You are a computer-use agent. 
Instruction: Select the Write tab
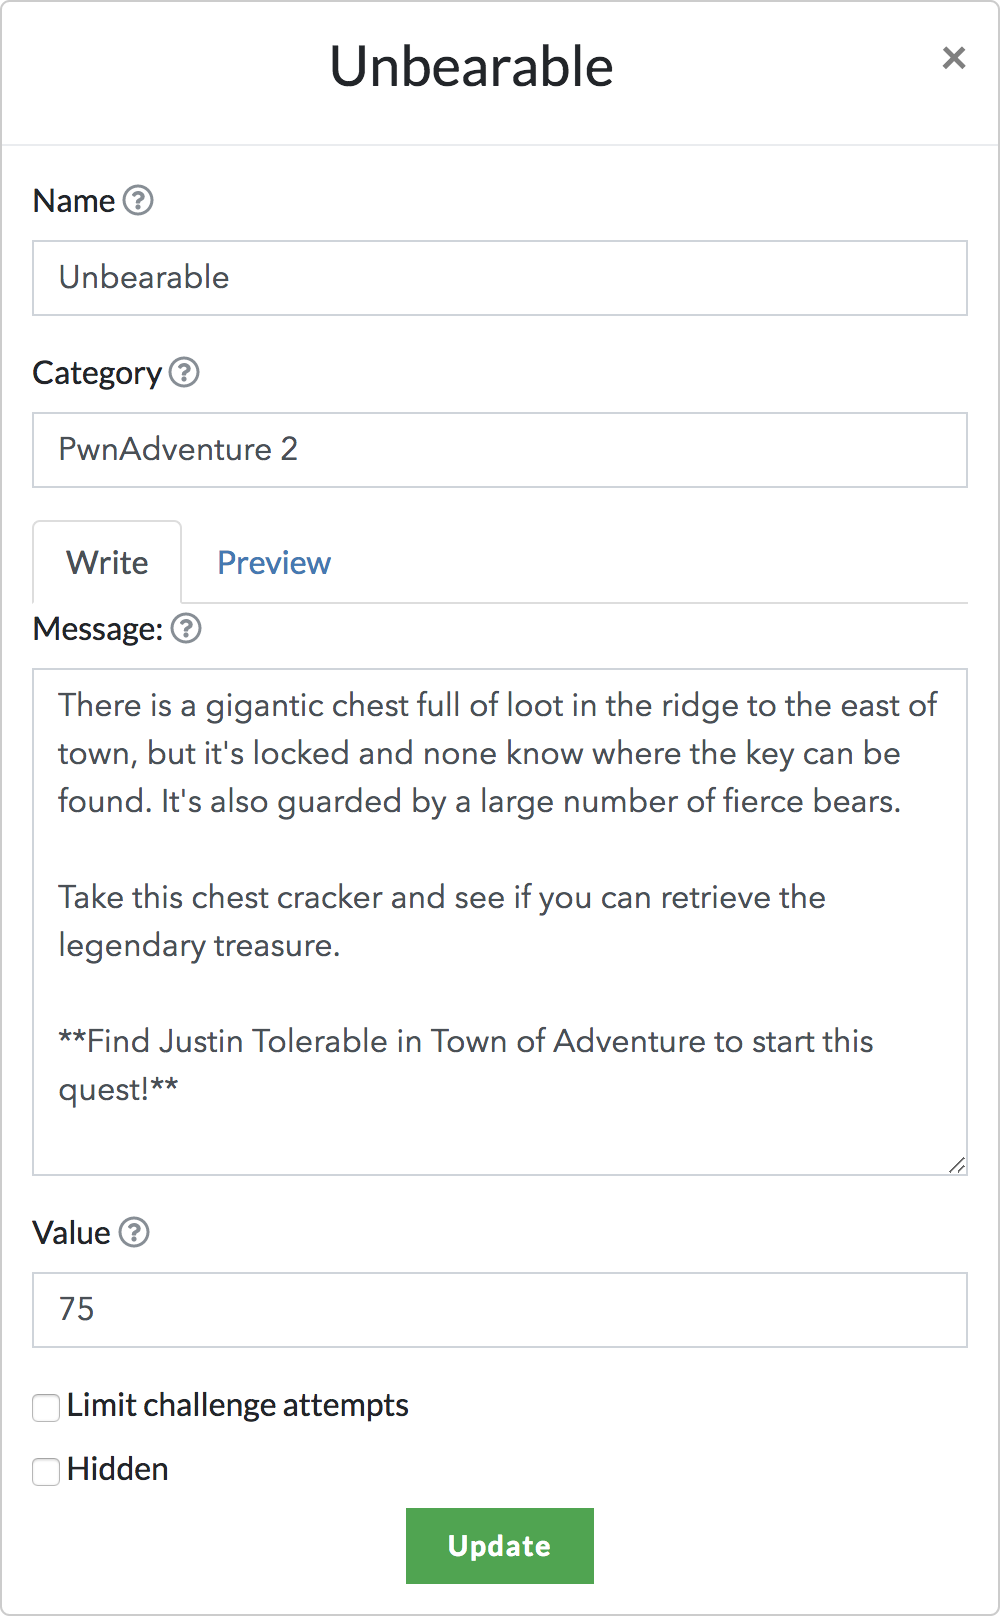pyautogui.click(x=107, y=563)
